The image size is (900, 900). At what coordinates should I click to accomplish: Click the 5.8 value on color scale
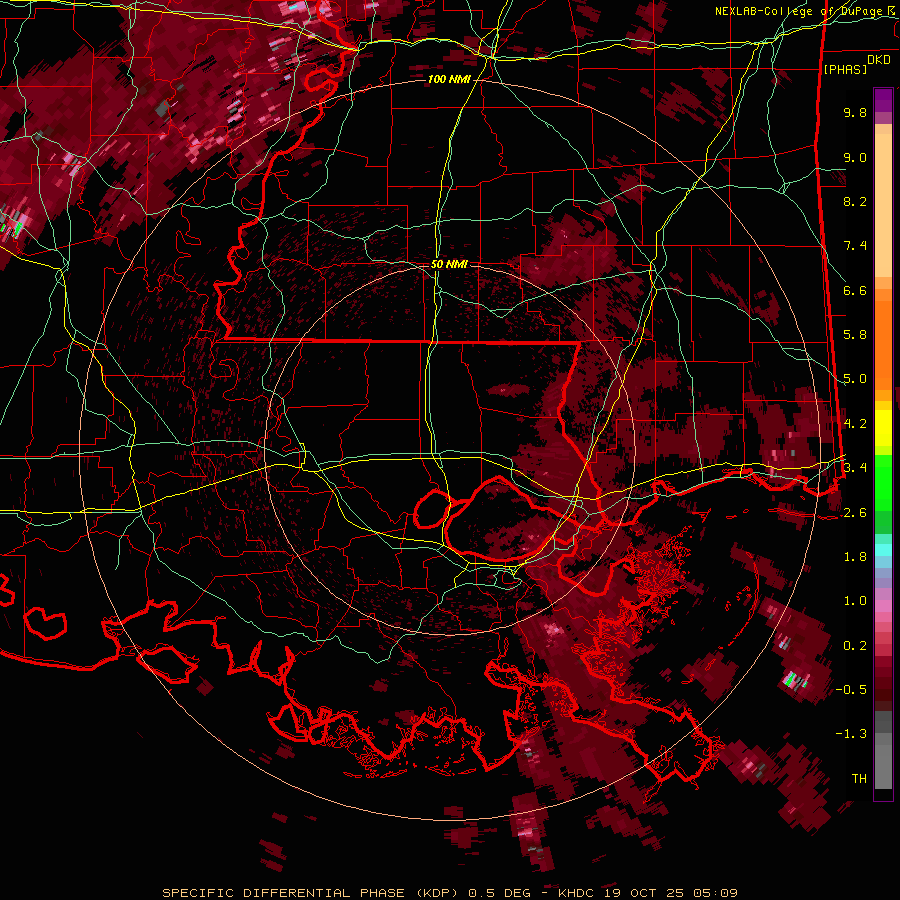click(855, 335)
